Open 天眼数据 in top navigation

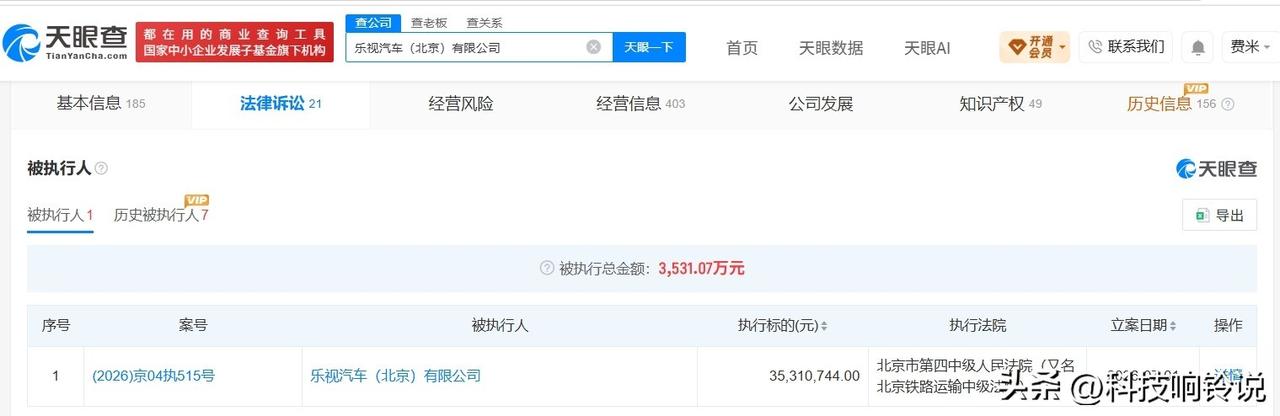click(831, 47)
